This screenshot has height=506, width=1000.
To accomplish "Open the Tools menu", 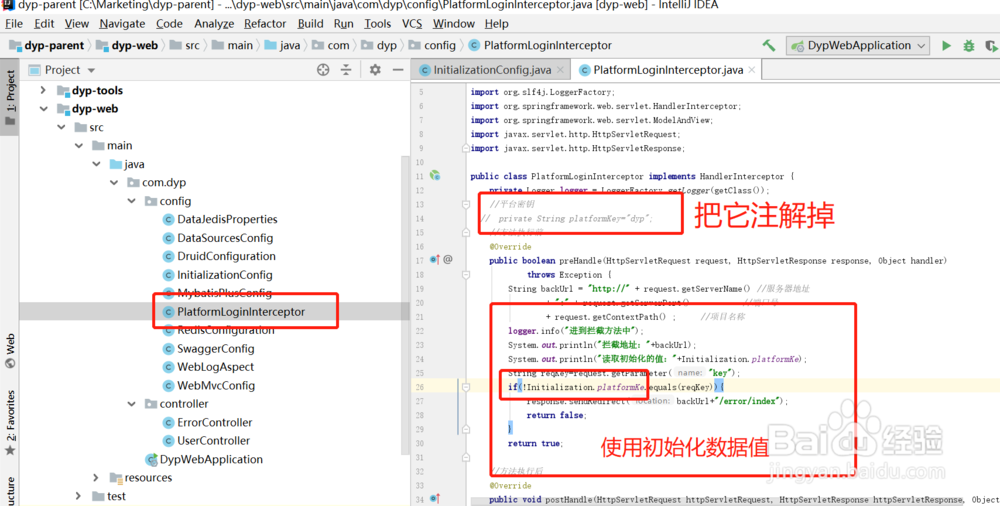I will [378, 24].
